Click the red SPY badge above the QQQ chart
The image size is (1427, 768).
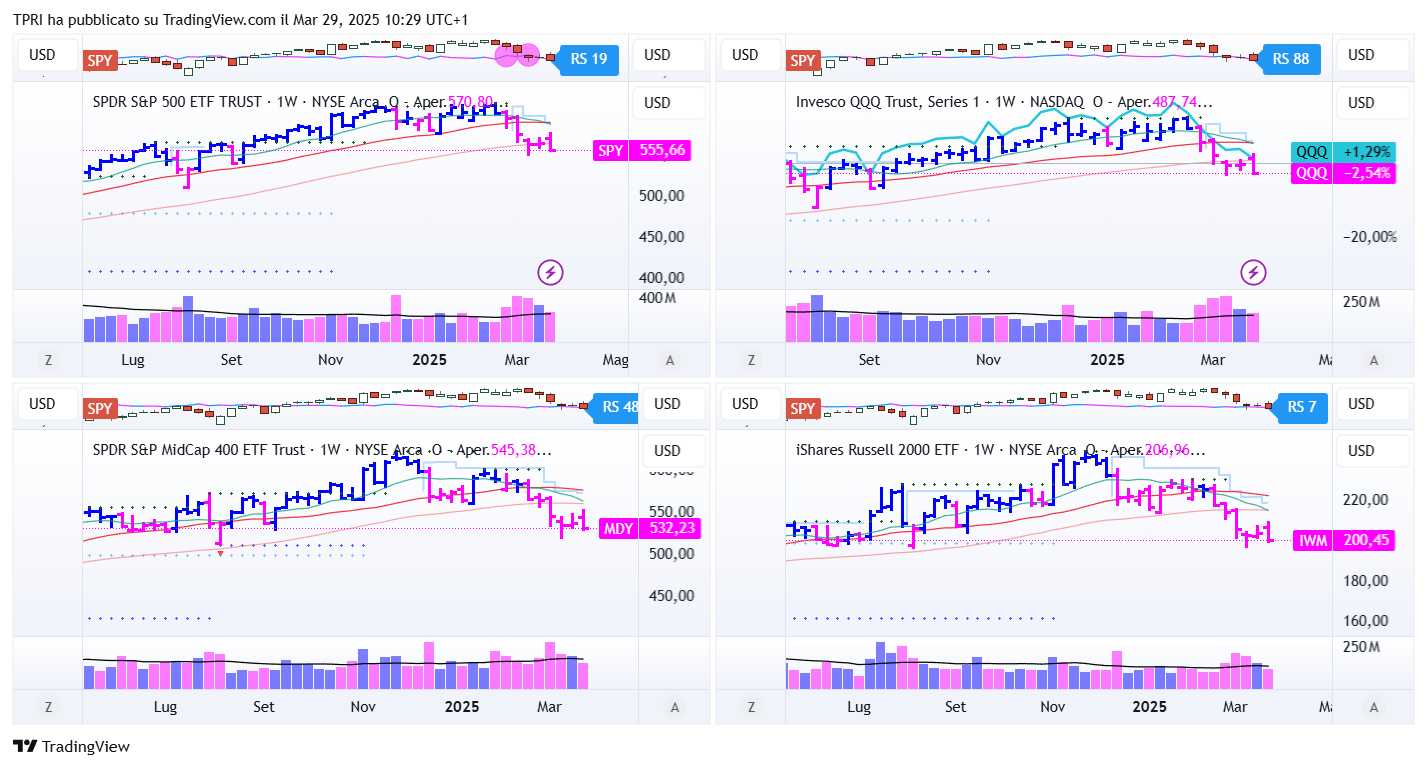point(803,60)
